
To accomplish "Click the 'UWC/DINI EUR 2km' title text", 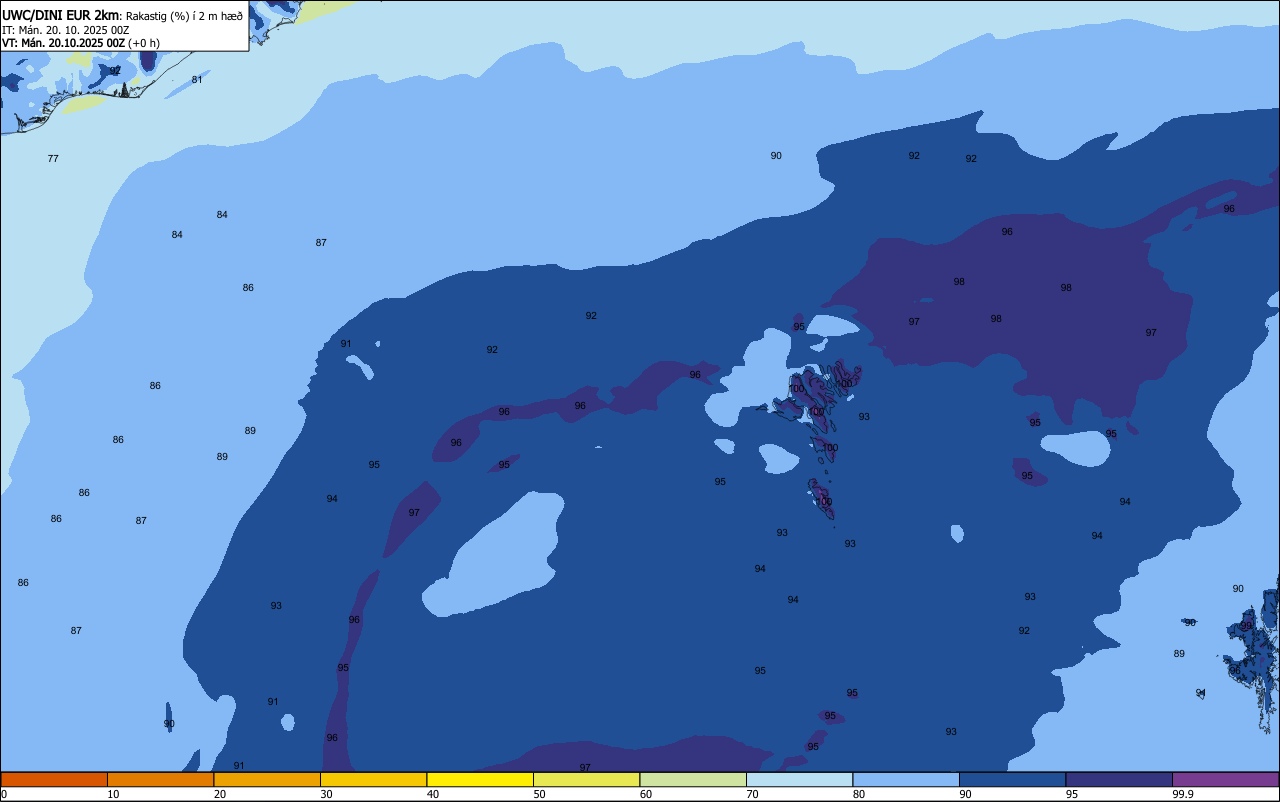I will (x=61, y=15).
